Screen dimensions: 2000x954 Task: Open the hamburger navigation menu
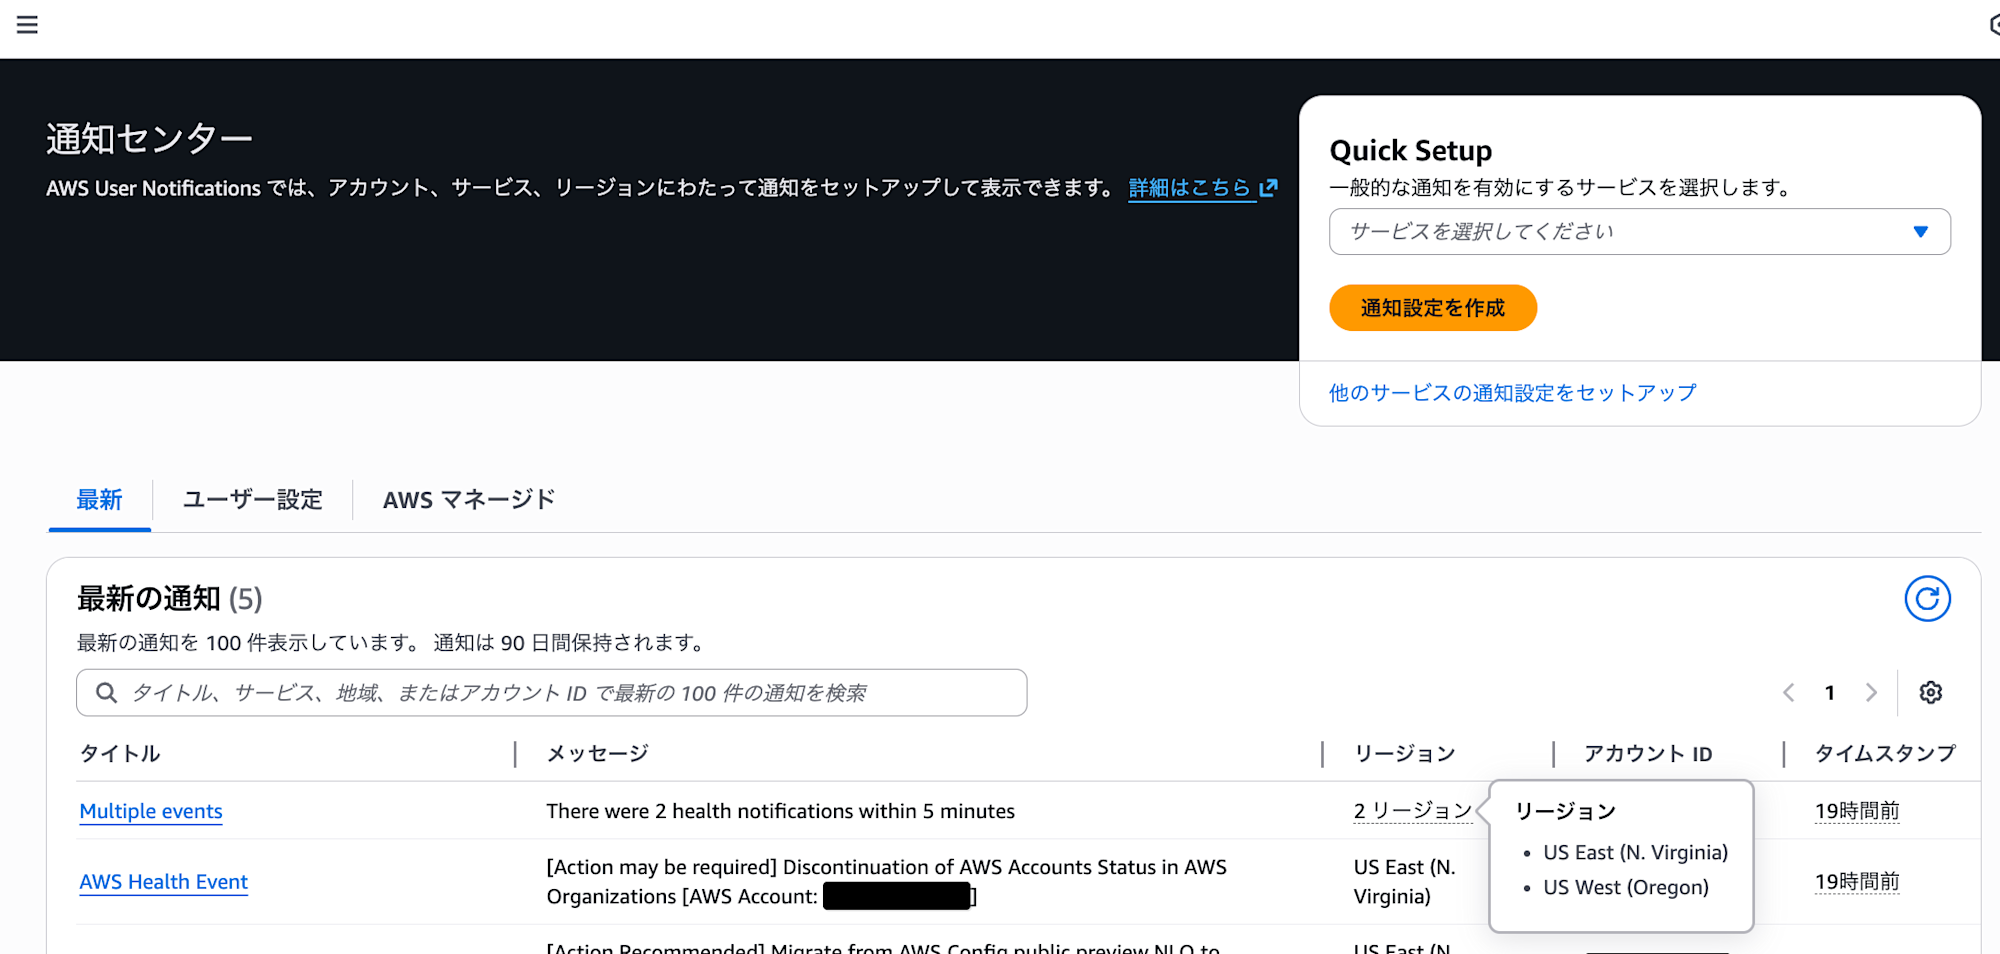pyautogui.click(x=27, y=25)
